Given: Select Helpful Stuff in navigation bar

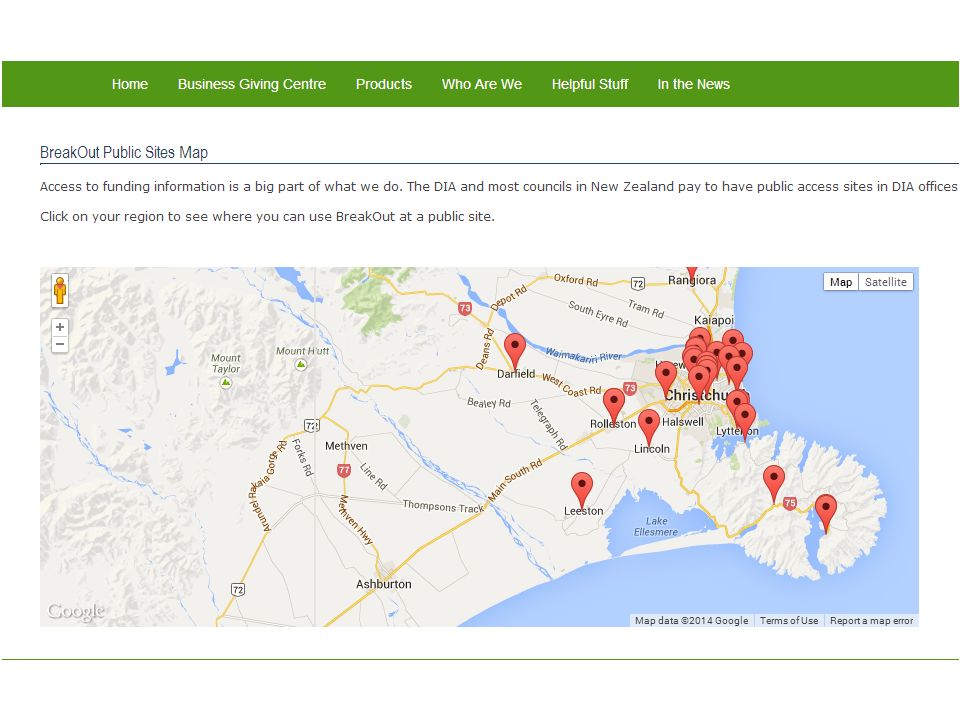Looking at the screenshot, I should tap(590, 84).
